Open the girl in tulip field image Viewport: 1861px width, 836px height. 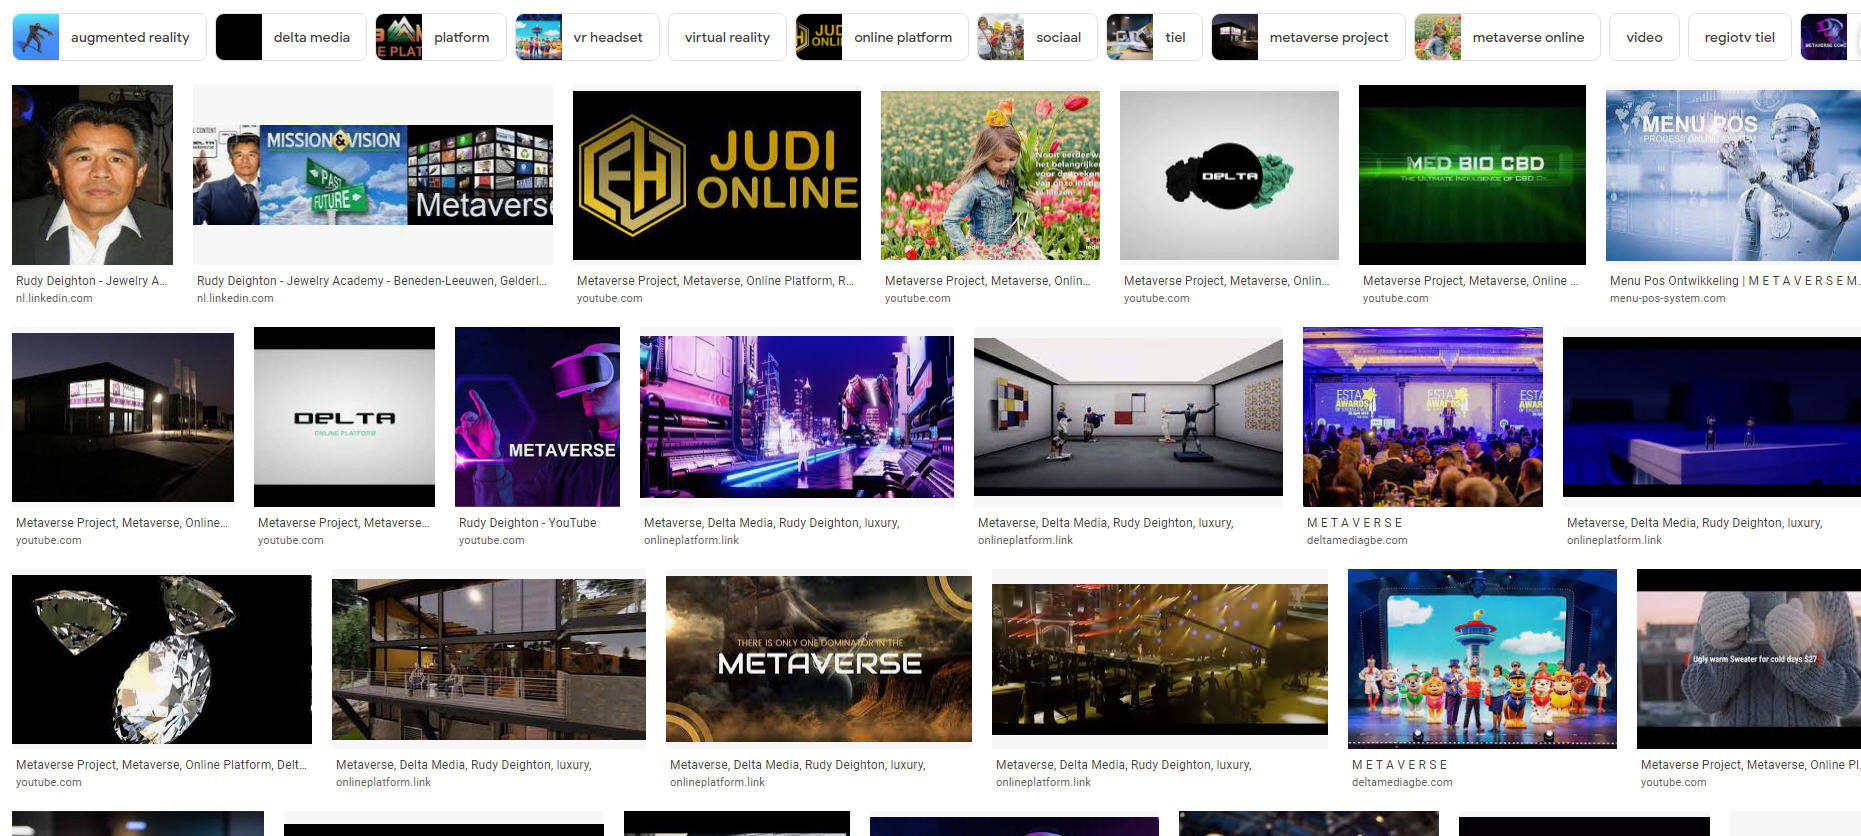(x=990, y=175)
